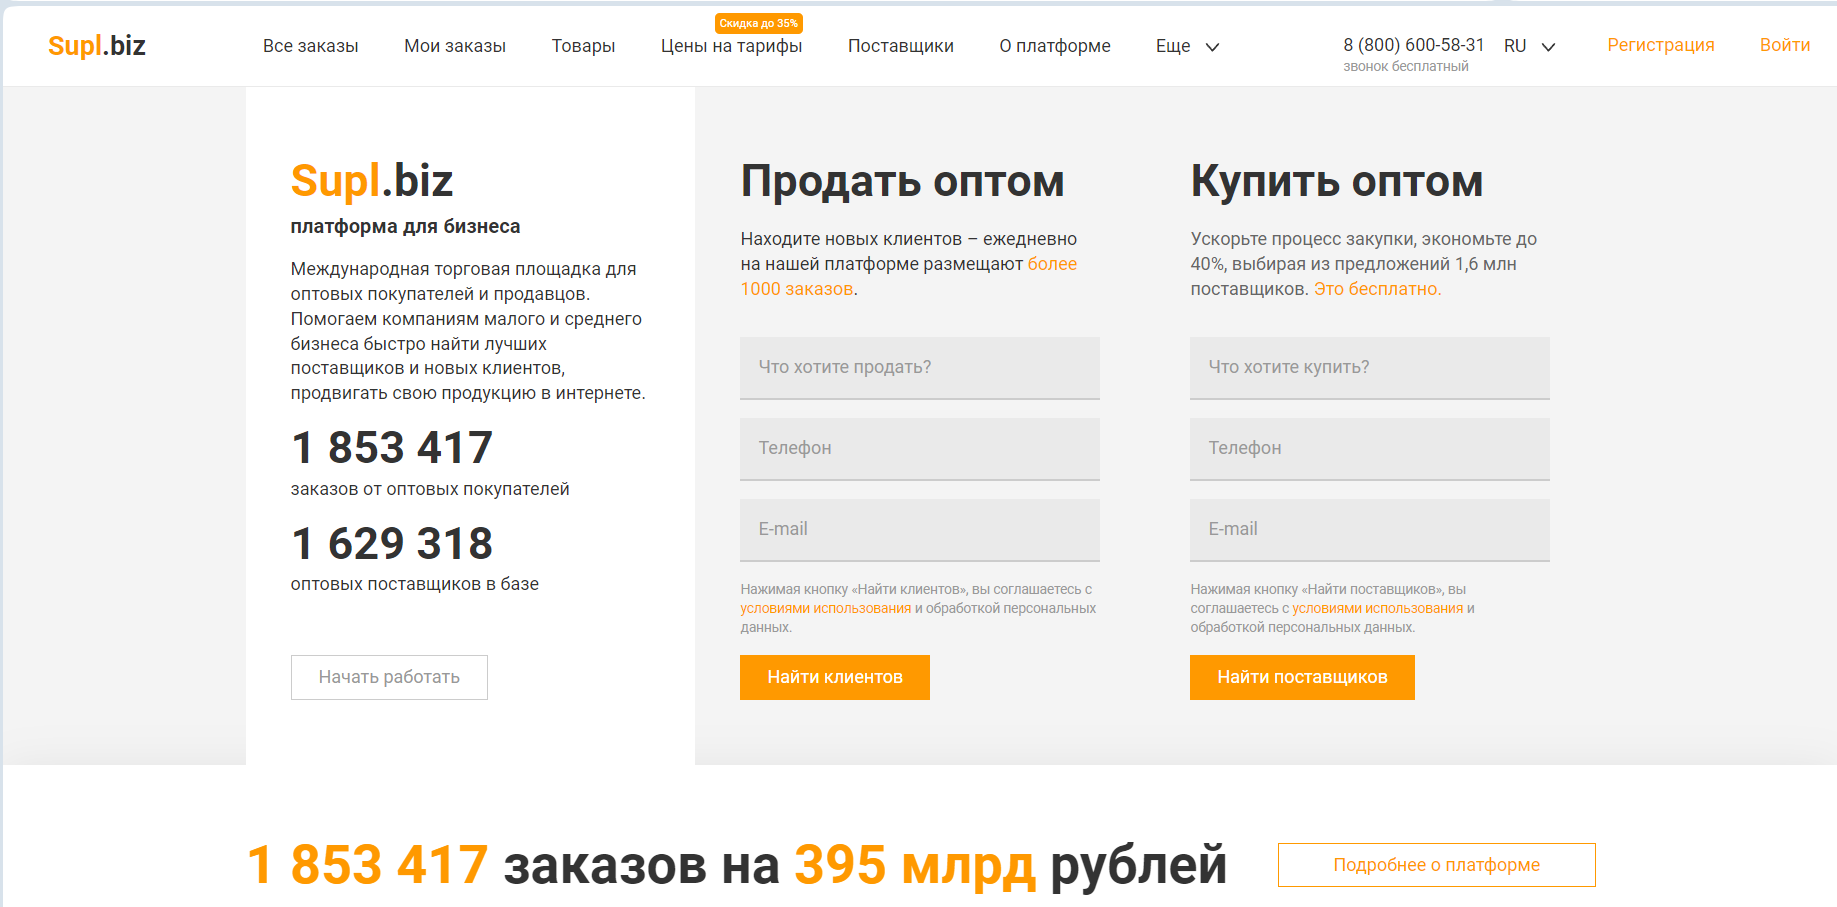Call the phone number 8 (800) 600-58-31
Screen dimensions: 1837x907
click(1414, 45)
